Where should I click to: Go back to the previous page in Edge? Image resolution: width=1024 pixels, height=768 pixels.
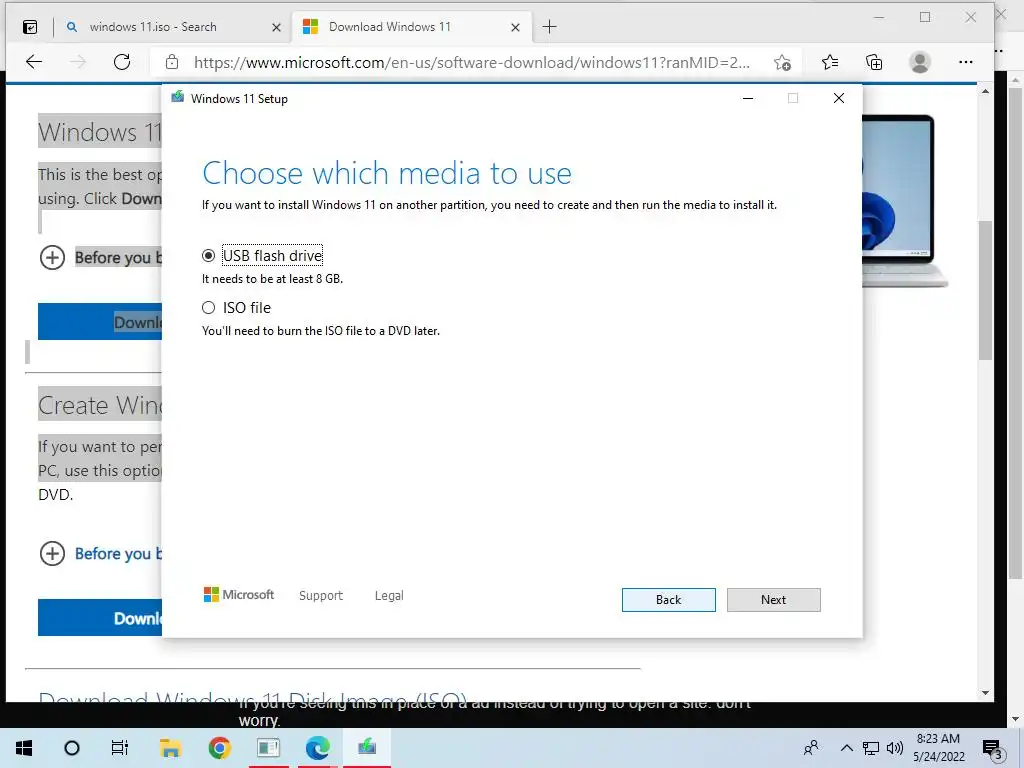(34, 62)
